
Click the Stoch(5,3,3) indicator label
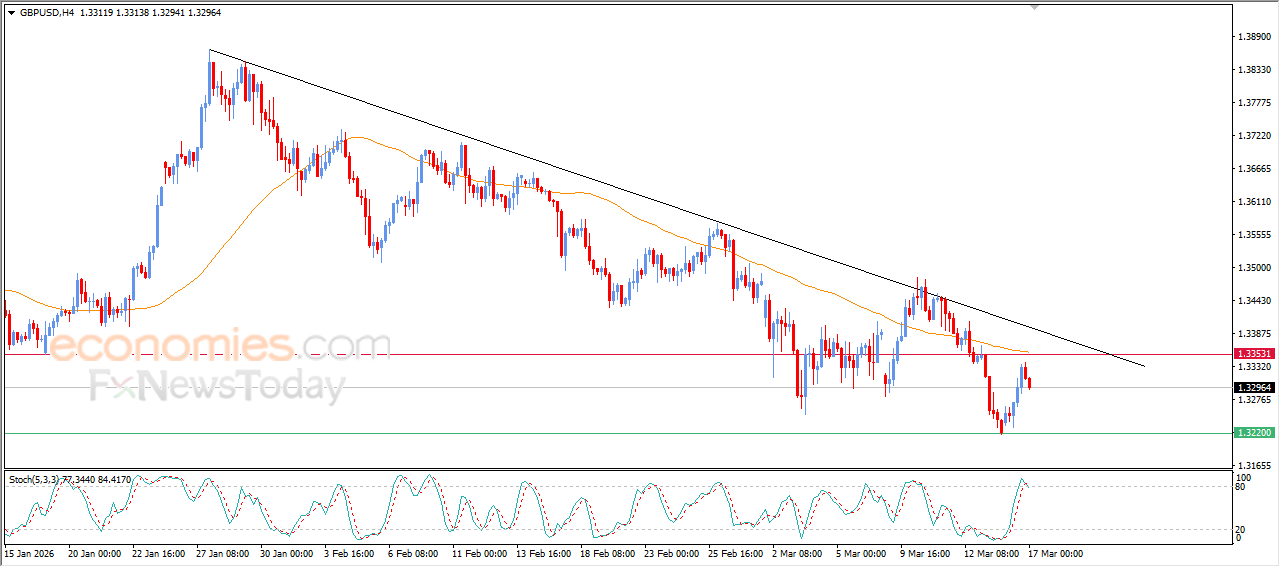pos(34,480)
